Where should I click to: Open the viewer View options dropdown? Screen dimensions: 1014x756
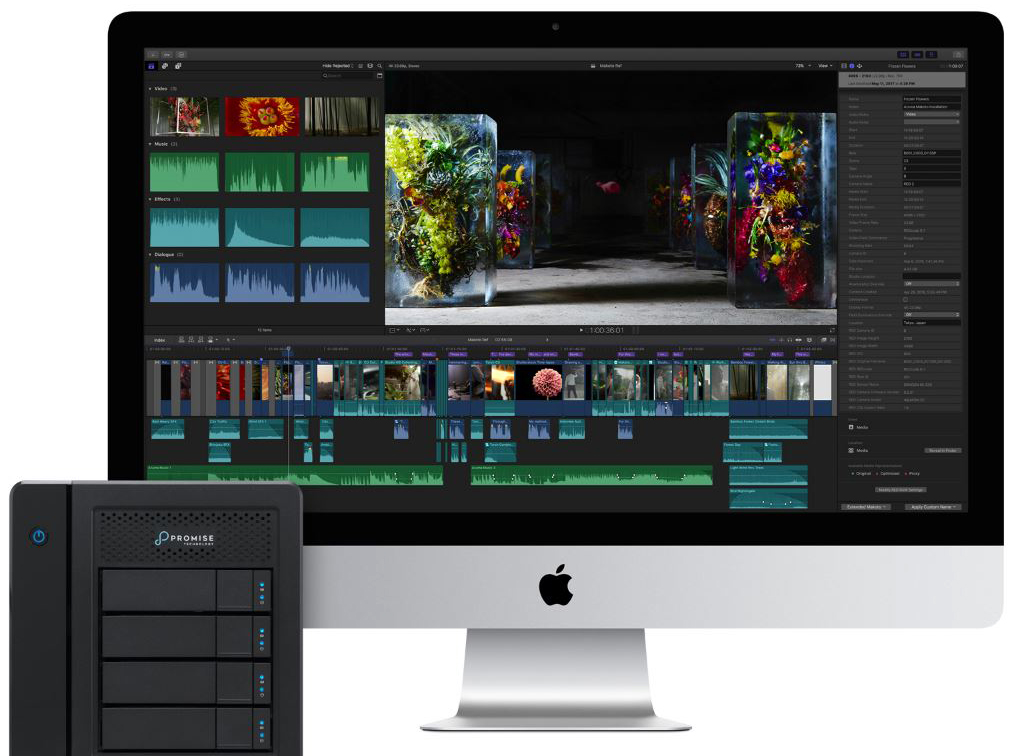pyautogui.click(x=825, y=66)
